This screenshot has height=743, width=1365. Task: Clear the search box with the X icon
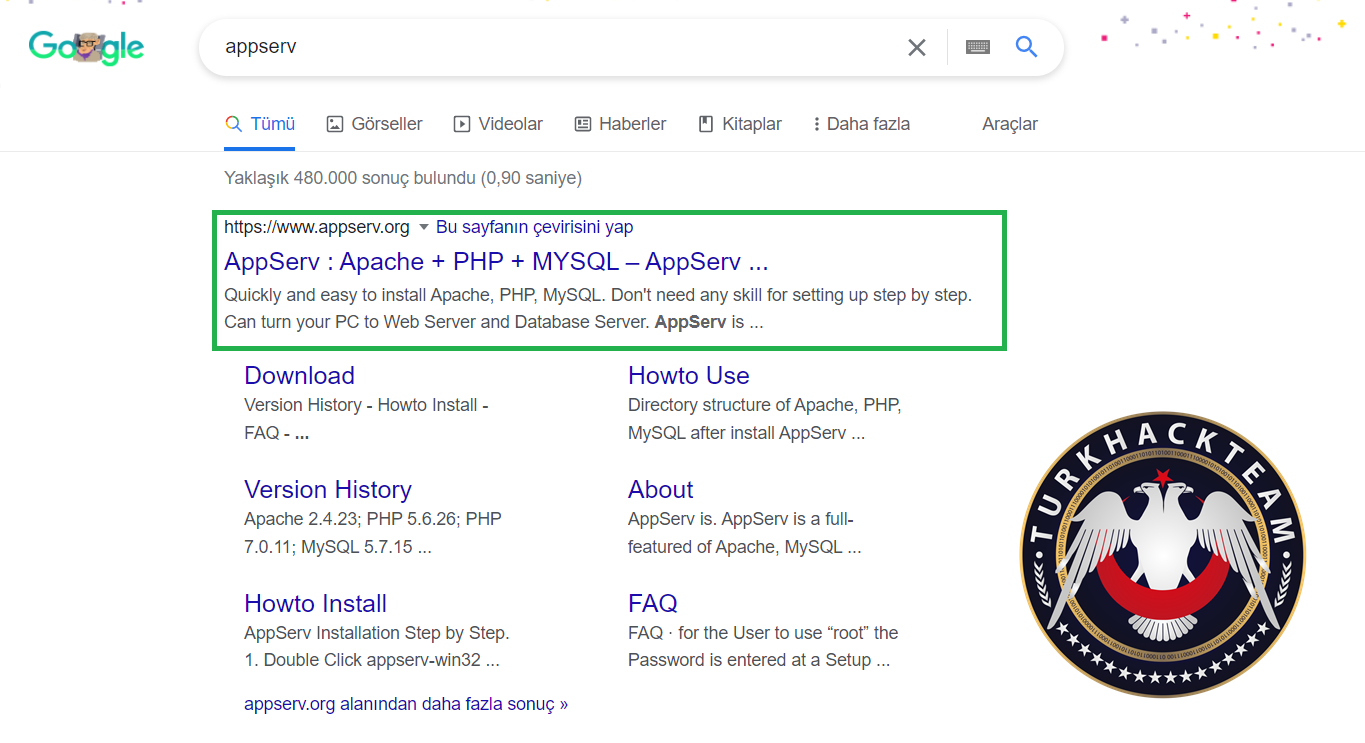pos(916,47)
